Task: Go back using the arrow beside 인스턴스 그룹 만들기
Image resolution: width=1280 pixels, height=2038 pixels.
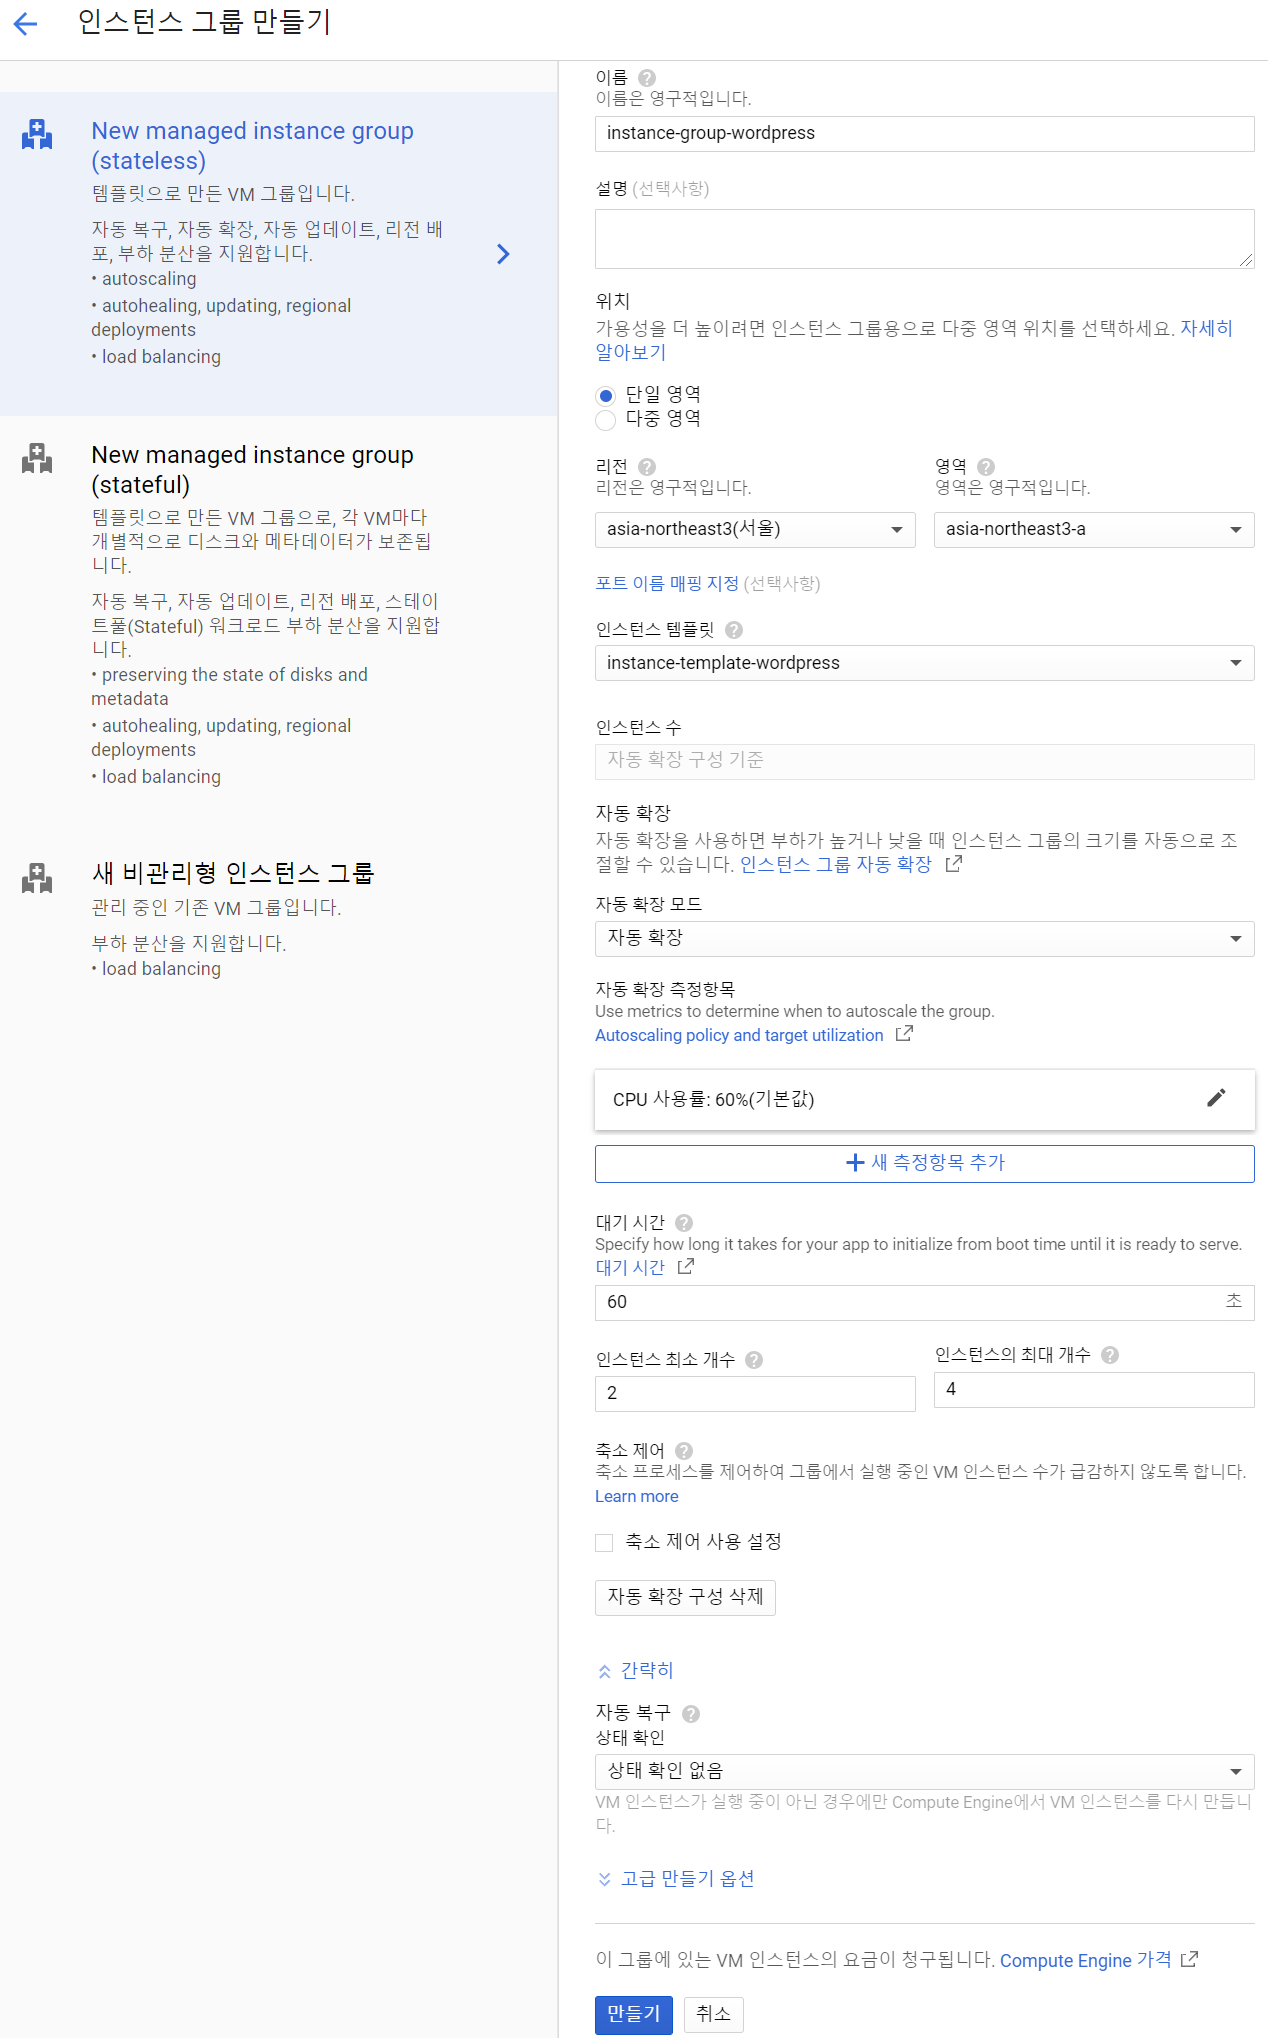Action: [x=26, y=24]
